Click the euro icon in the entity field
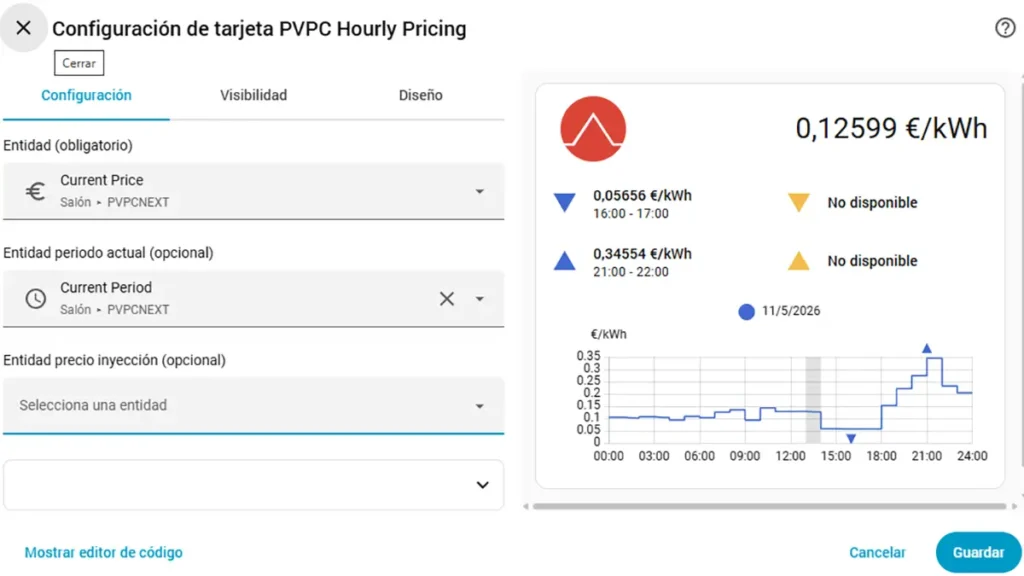Viewport: 1024px width, 576px height. [35, 191]
